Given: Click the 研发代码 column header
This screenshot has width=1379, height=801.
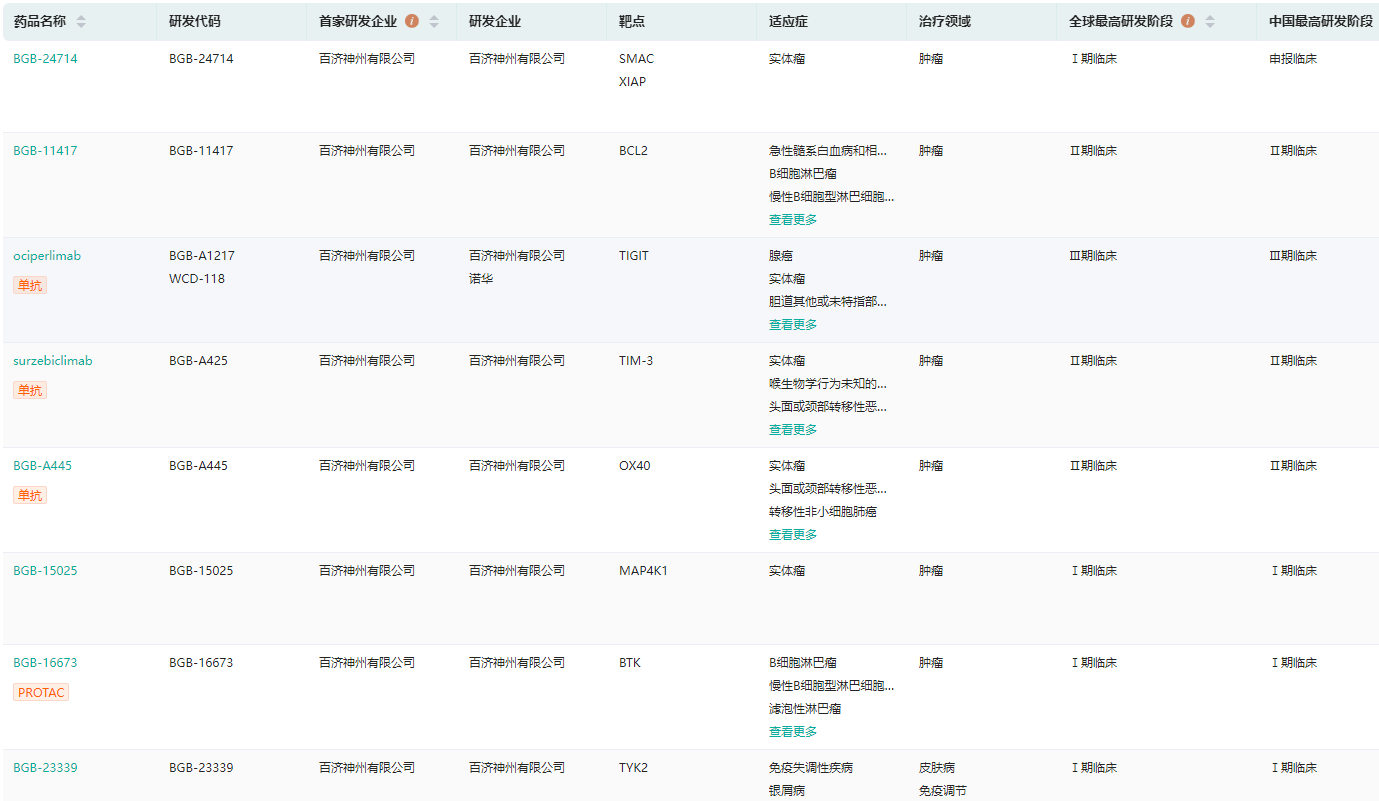Looking at the screenshot, I should point(195,21).
